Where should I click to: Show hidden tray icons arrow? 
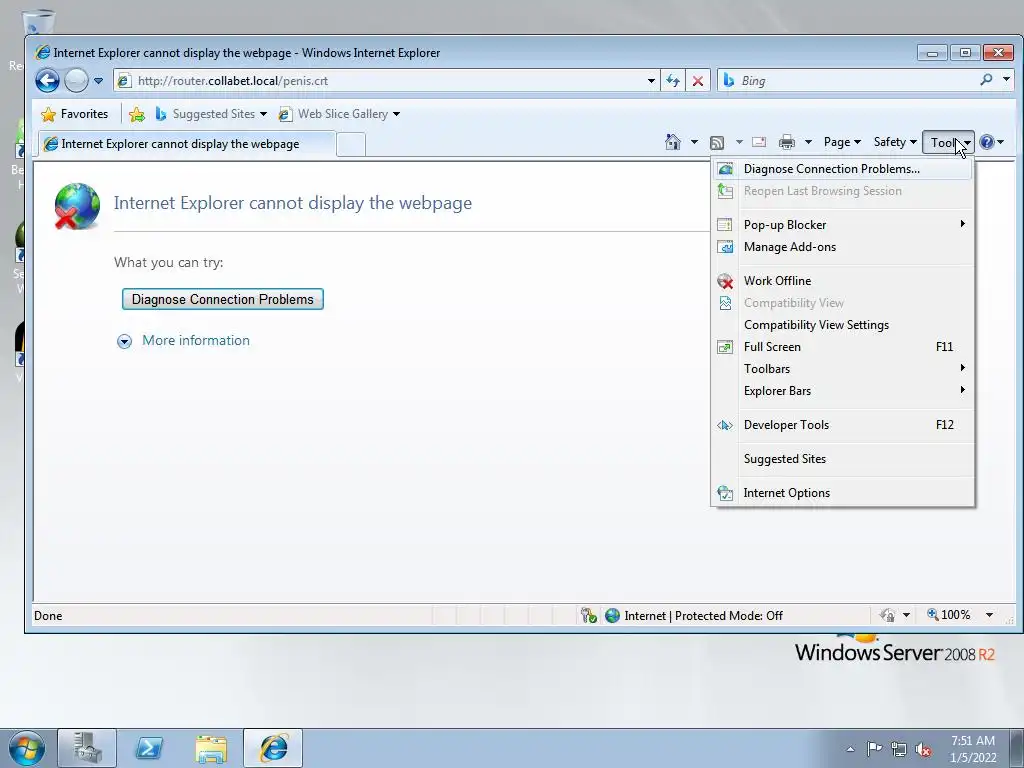pyautogui.click(x=850, y=749)
